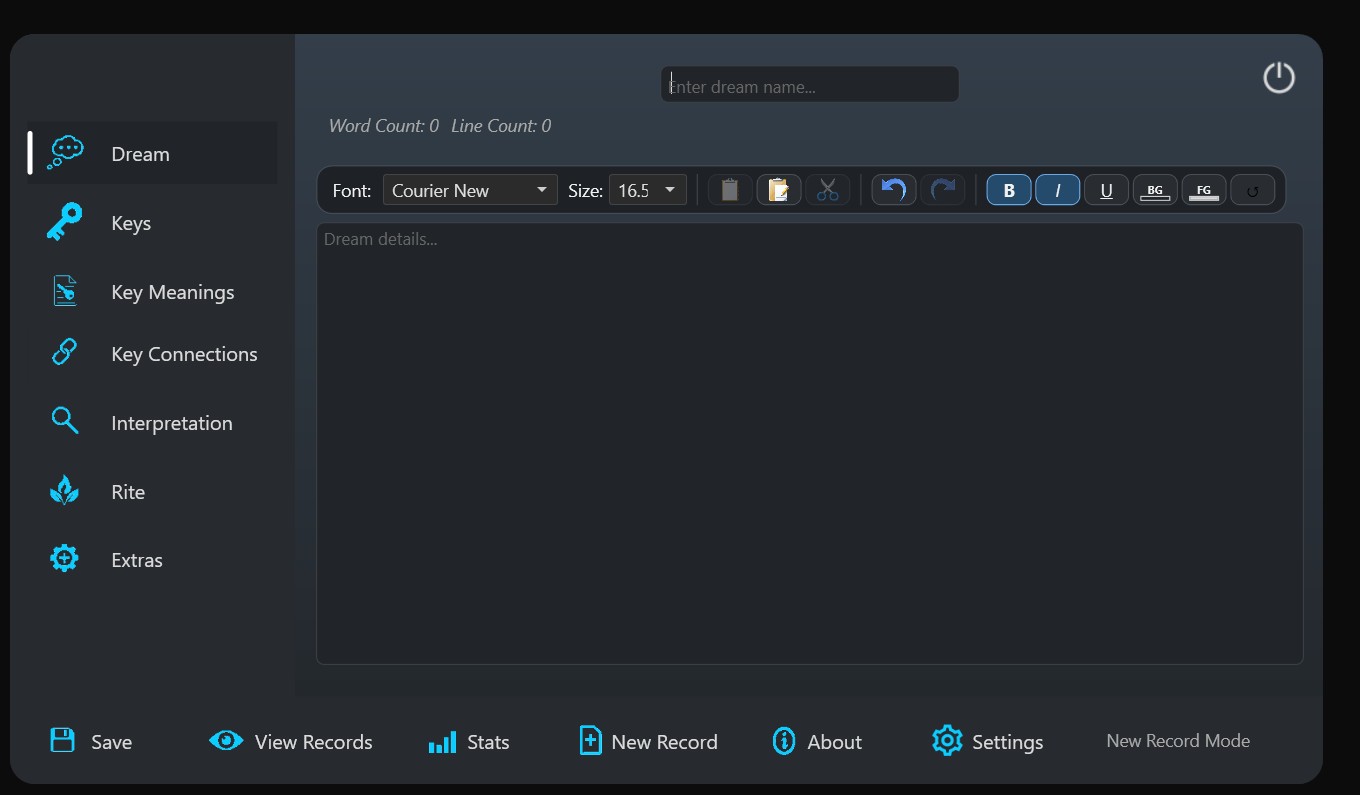The height and width of the screenshot is (795, 1360).
Task: Click the New Record document-plus icon
Action: coord(591,740)
